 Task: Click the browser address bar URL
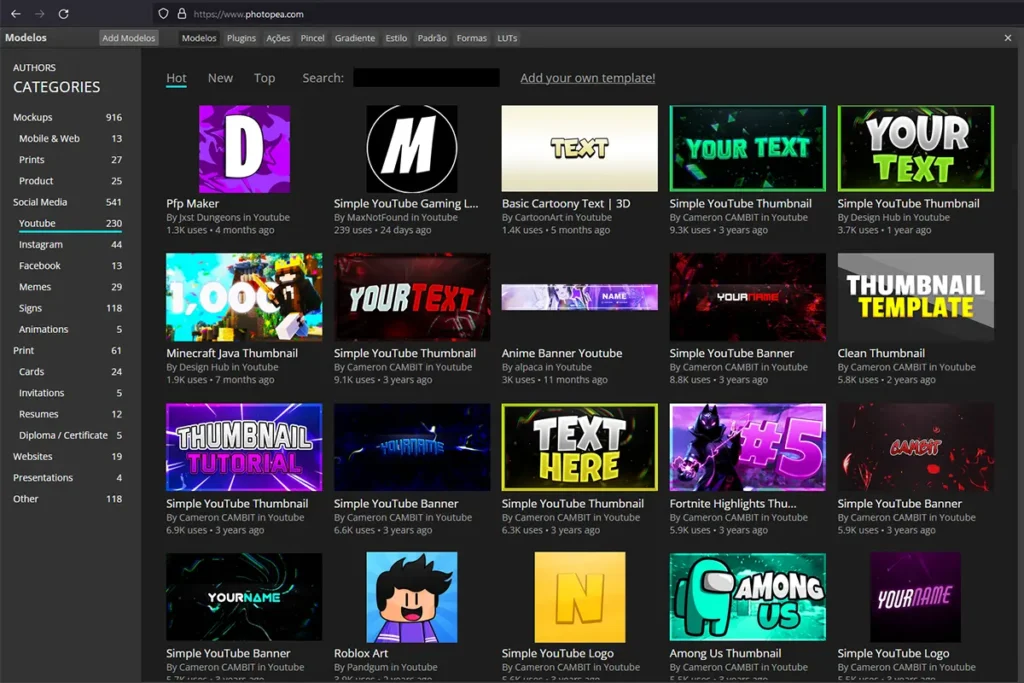click(249, 14)
